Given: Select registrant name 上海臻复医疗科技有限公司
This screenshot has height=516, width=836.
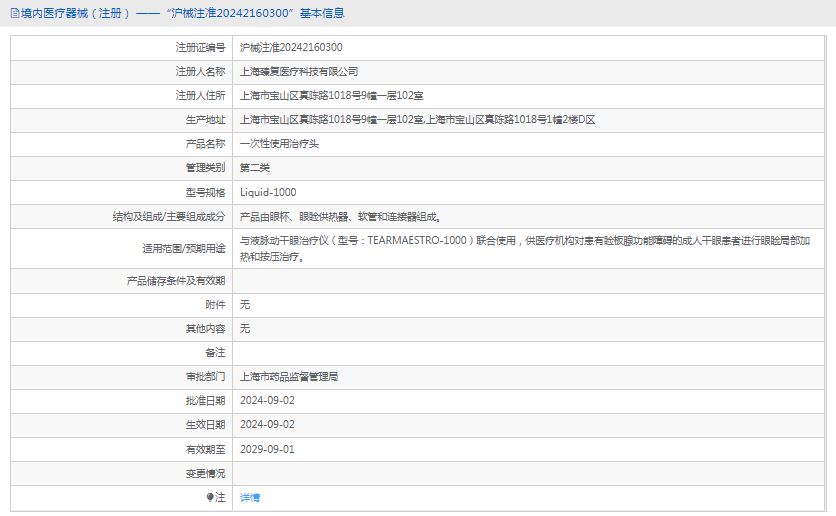Looking at the screenshot, I should pyautogui.click(x=299, y=71).
